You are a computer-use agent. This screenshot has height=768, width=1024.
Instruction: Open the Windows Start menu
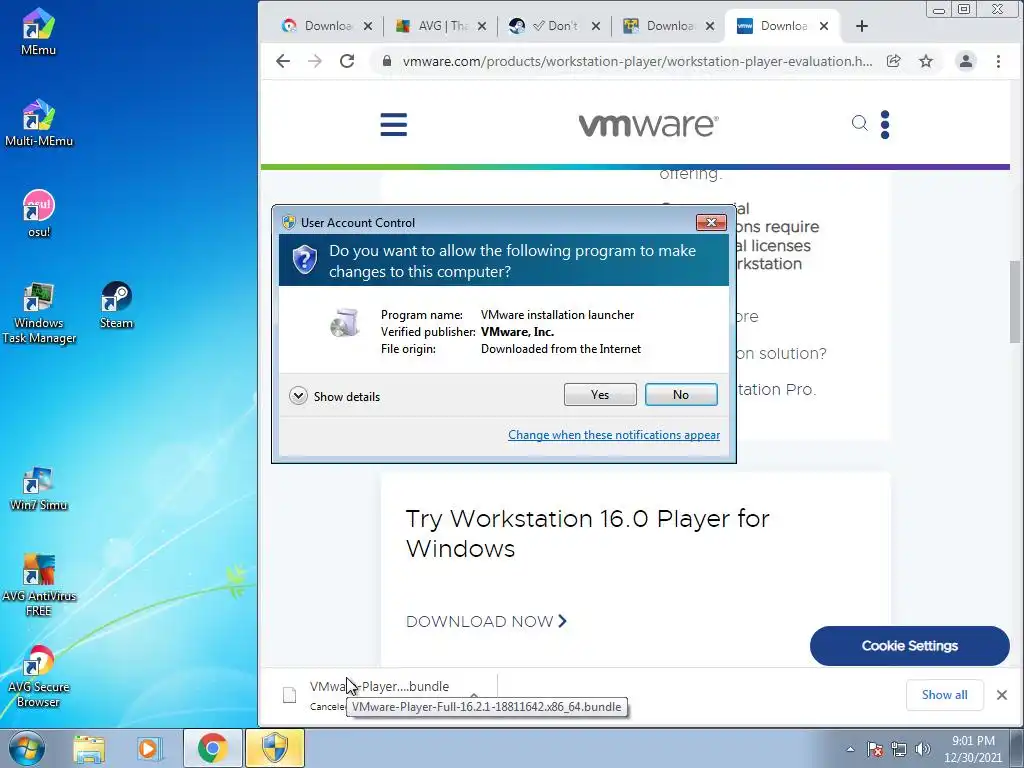pyautogui.click(x=27, y=748)
